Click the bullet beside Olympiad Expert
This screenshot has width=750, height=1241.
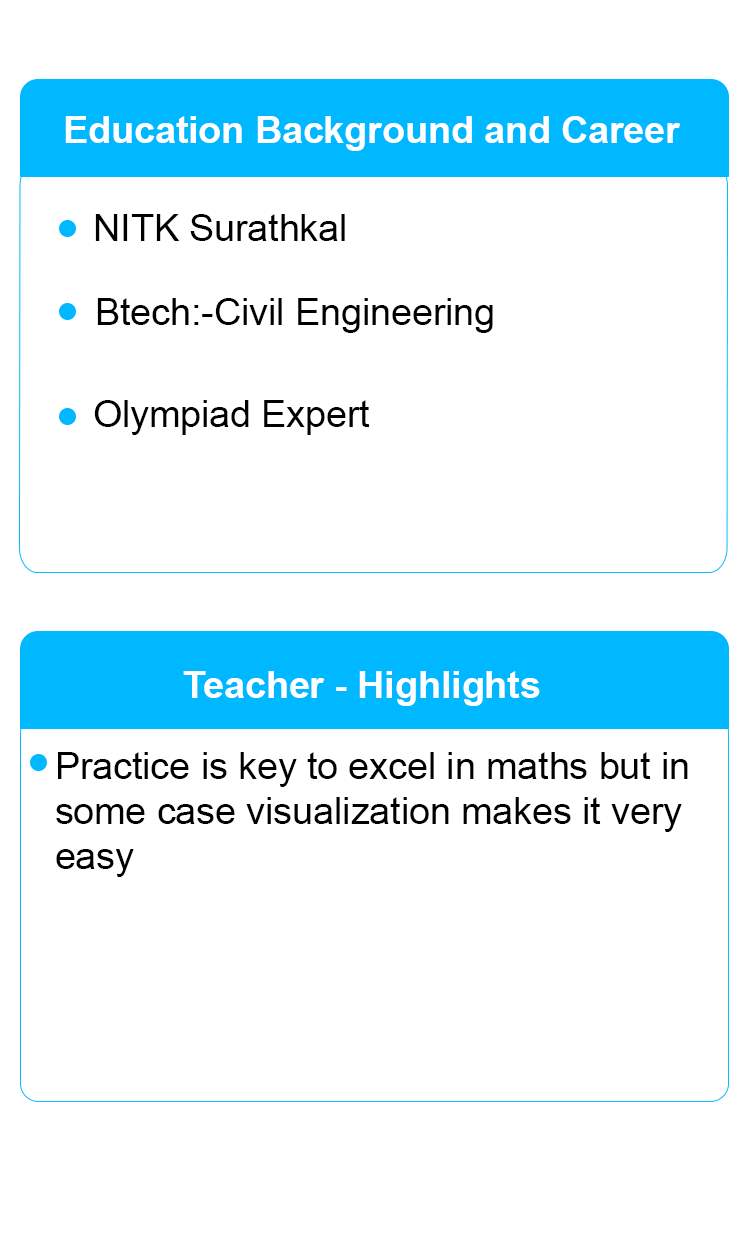coord(68,416)
